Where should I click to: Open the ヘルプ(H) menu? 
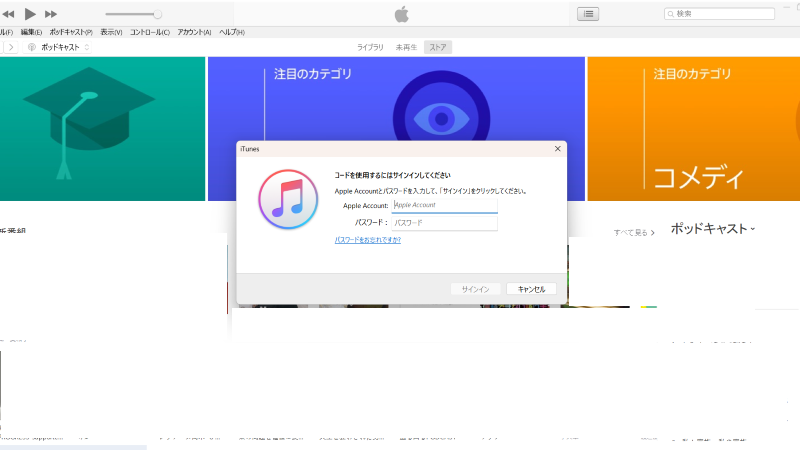(232, 32)
